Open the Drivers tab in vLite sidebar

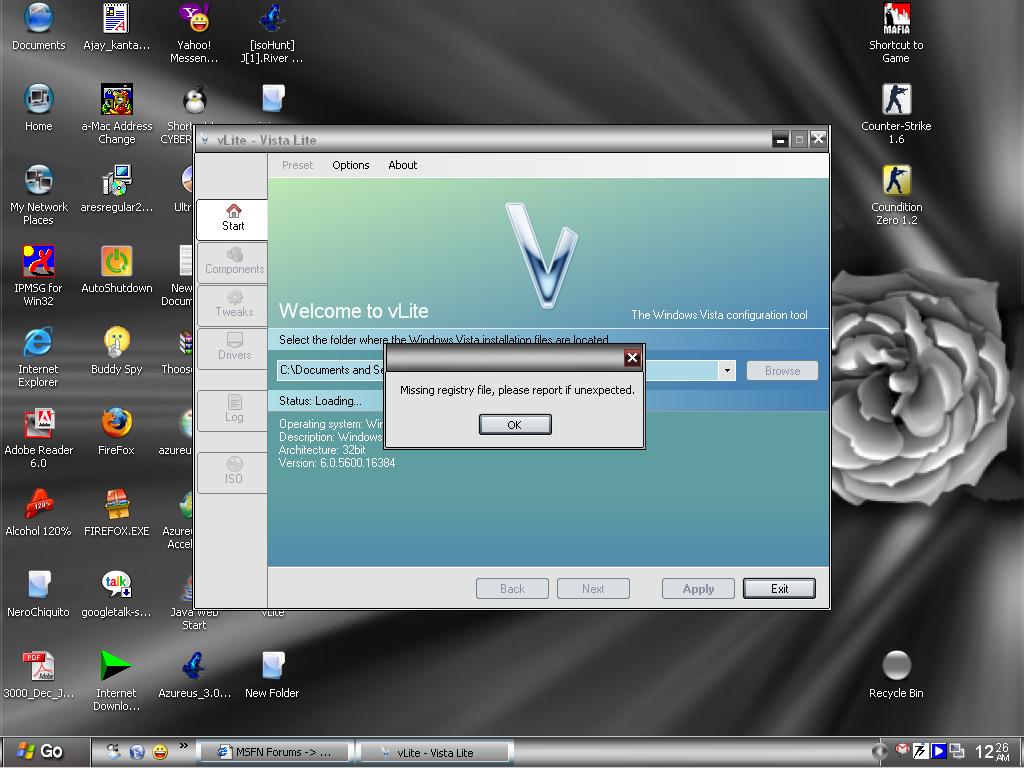point(232,348)
